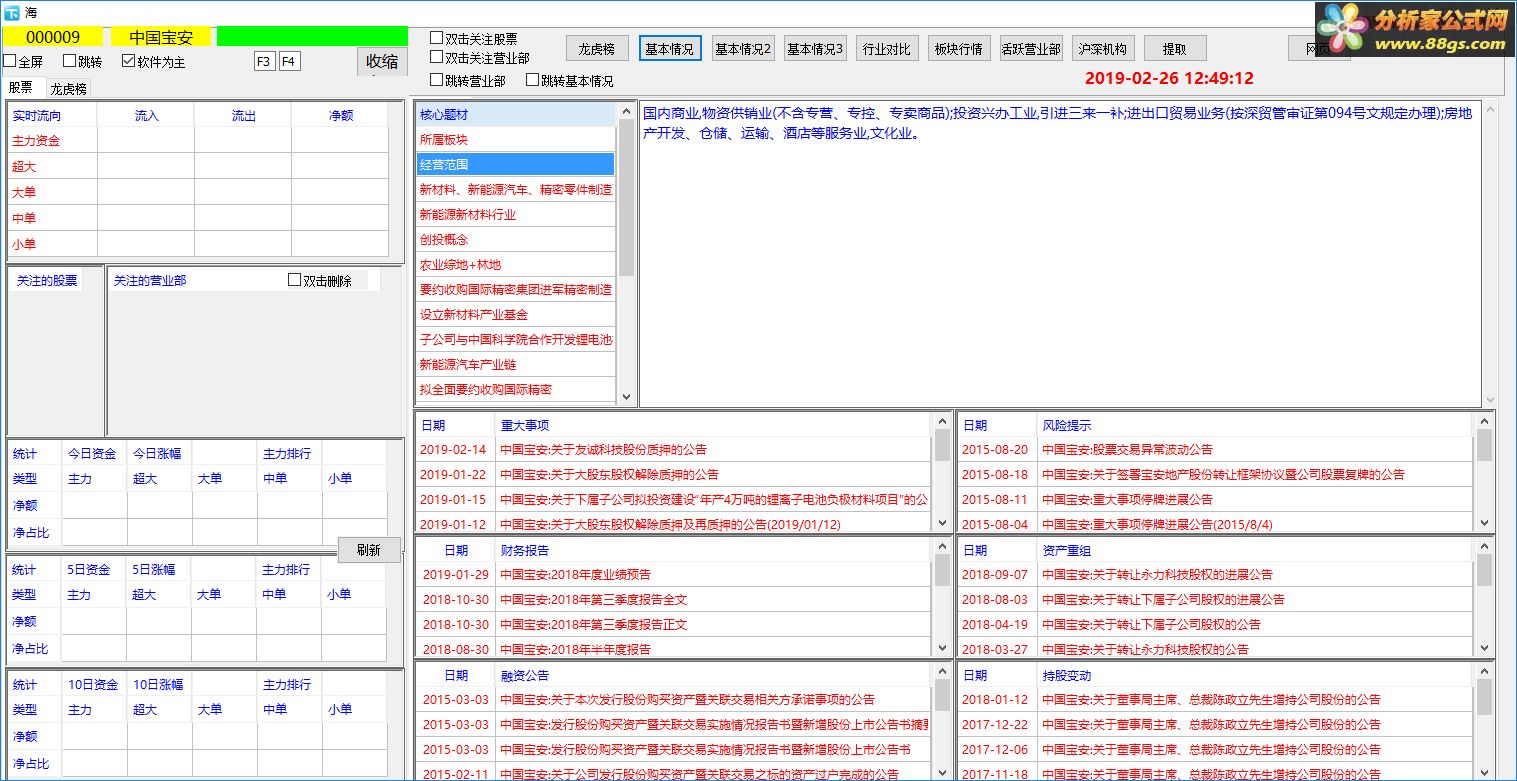Open the 基本情况2 view
This screenshot has height=781, width=1517.
743,48
